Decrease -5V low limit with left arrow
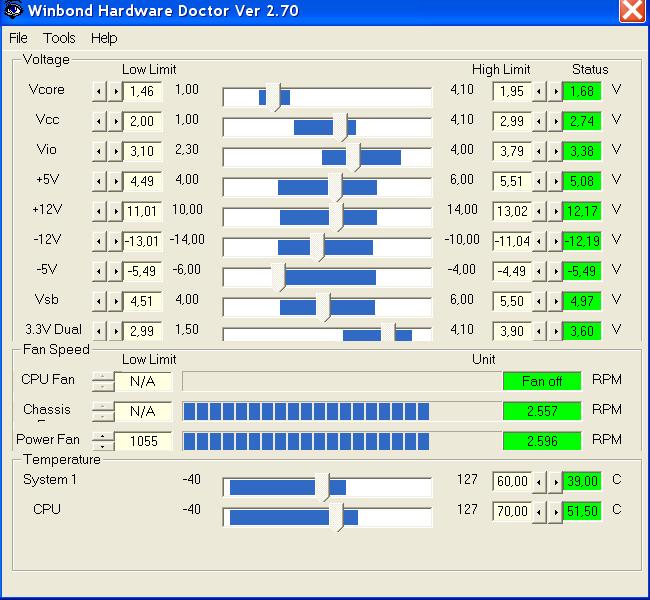650x600 pixels. tap(99, 271)
